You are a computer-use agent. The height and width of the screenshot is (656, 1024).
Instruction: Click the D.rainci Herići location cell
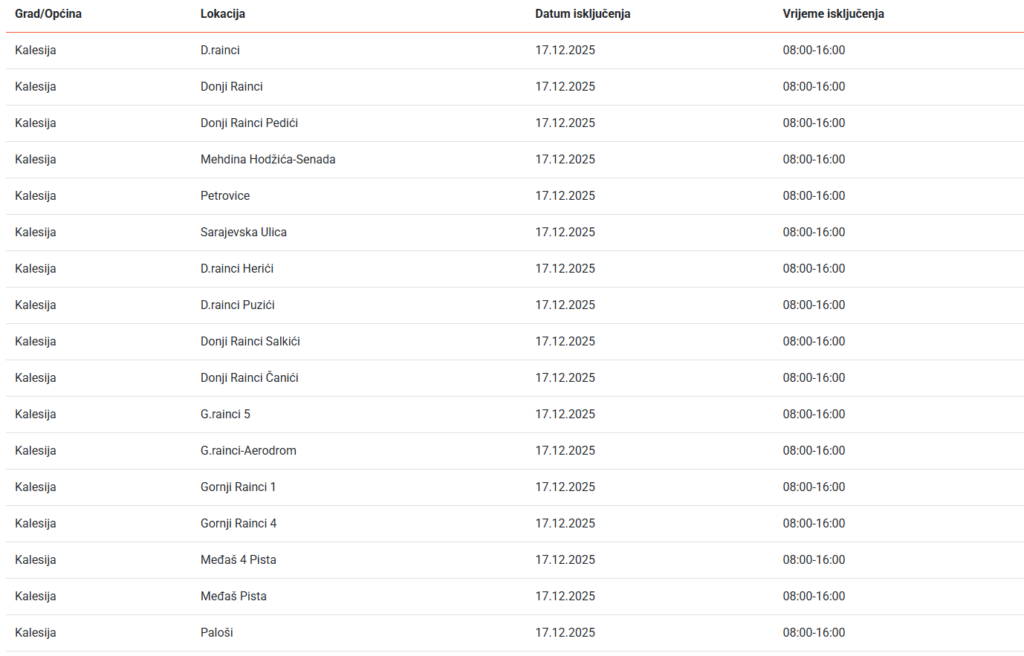[x=237, y=268]
